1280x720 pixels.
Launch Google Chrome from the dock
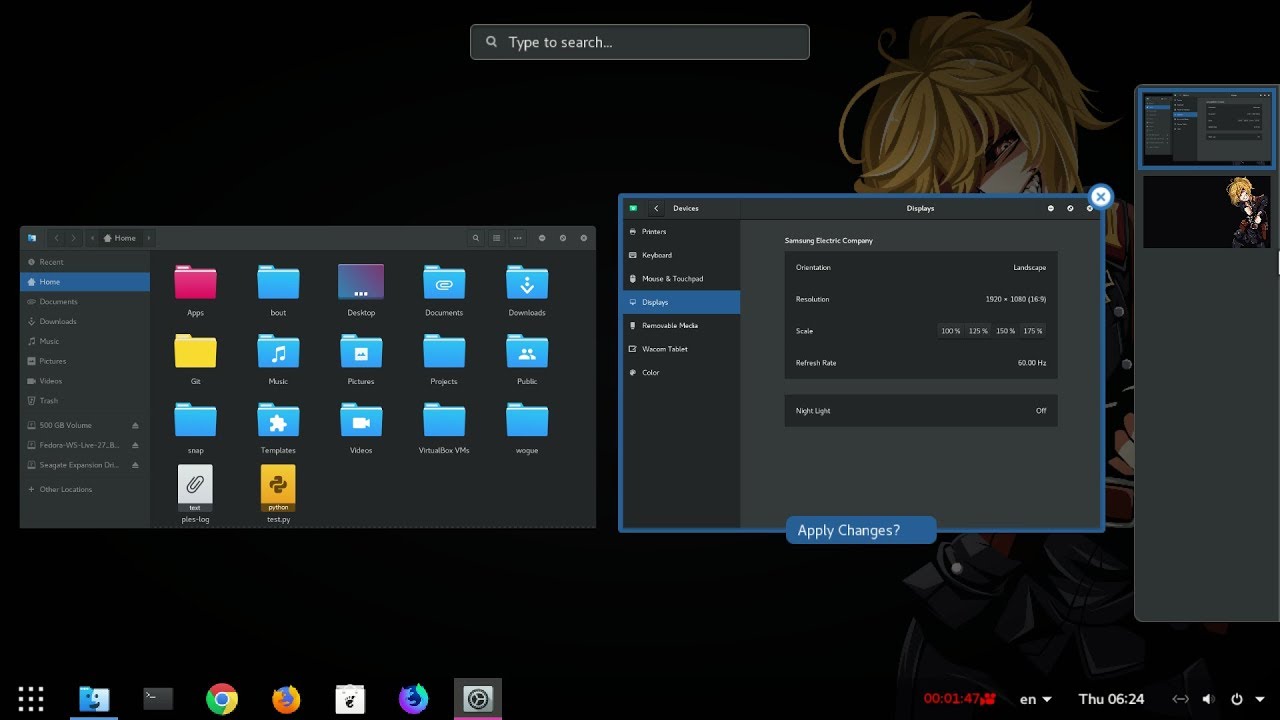(221, 699)
